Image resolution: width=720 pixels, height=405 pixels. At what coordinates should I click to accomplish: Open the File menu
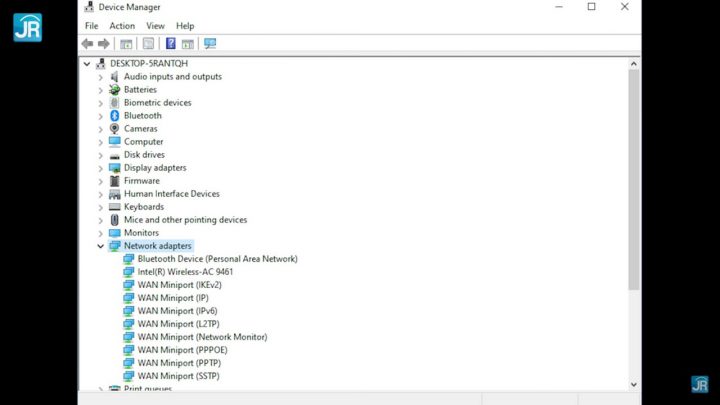point(92,26)
